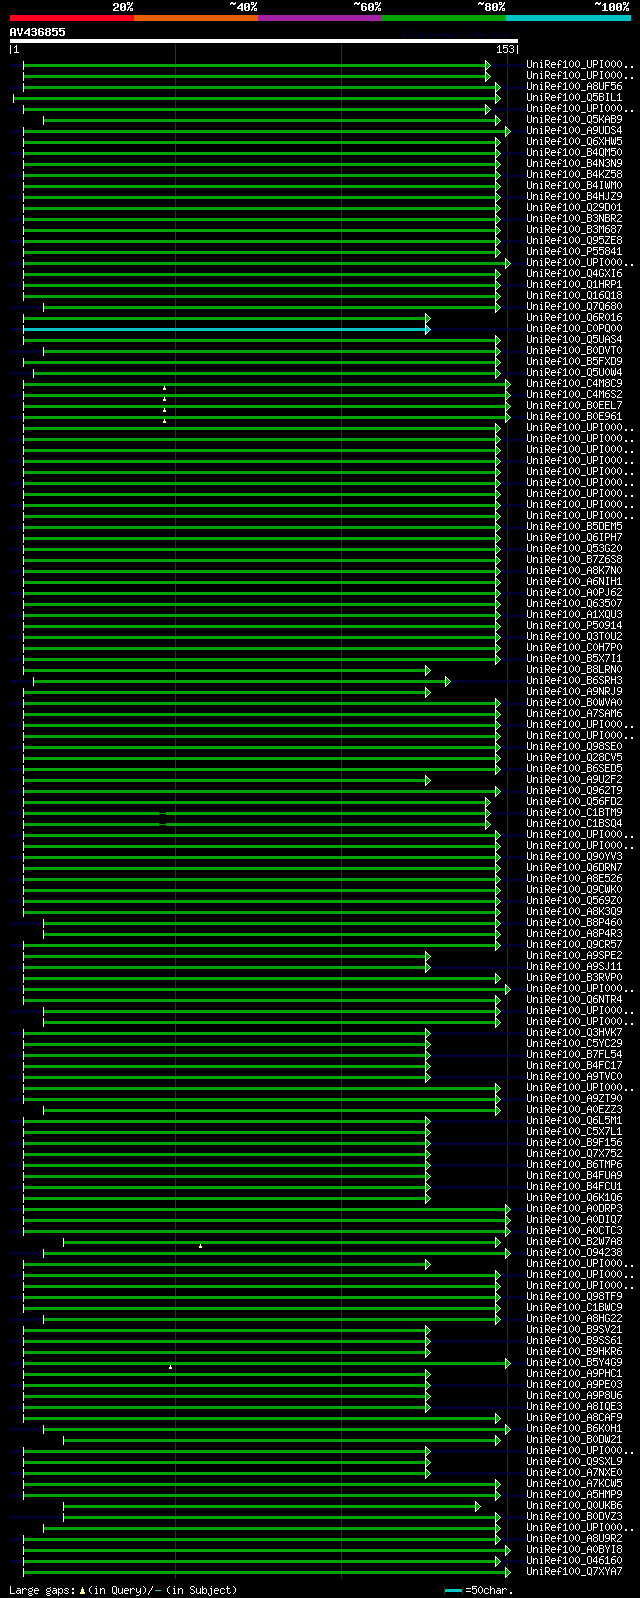Screen dimensions: 640x1598
Task: Click UniRef100_C4M6S2 label
Action: click(x=574, y=395)
